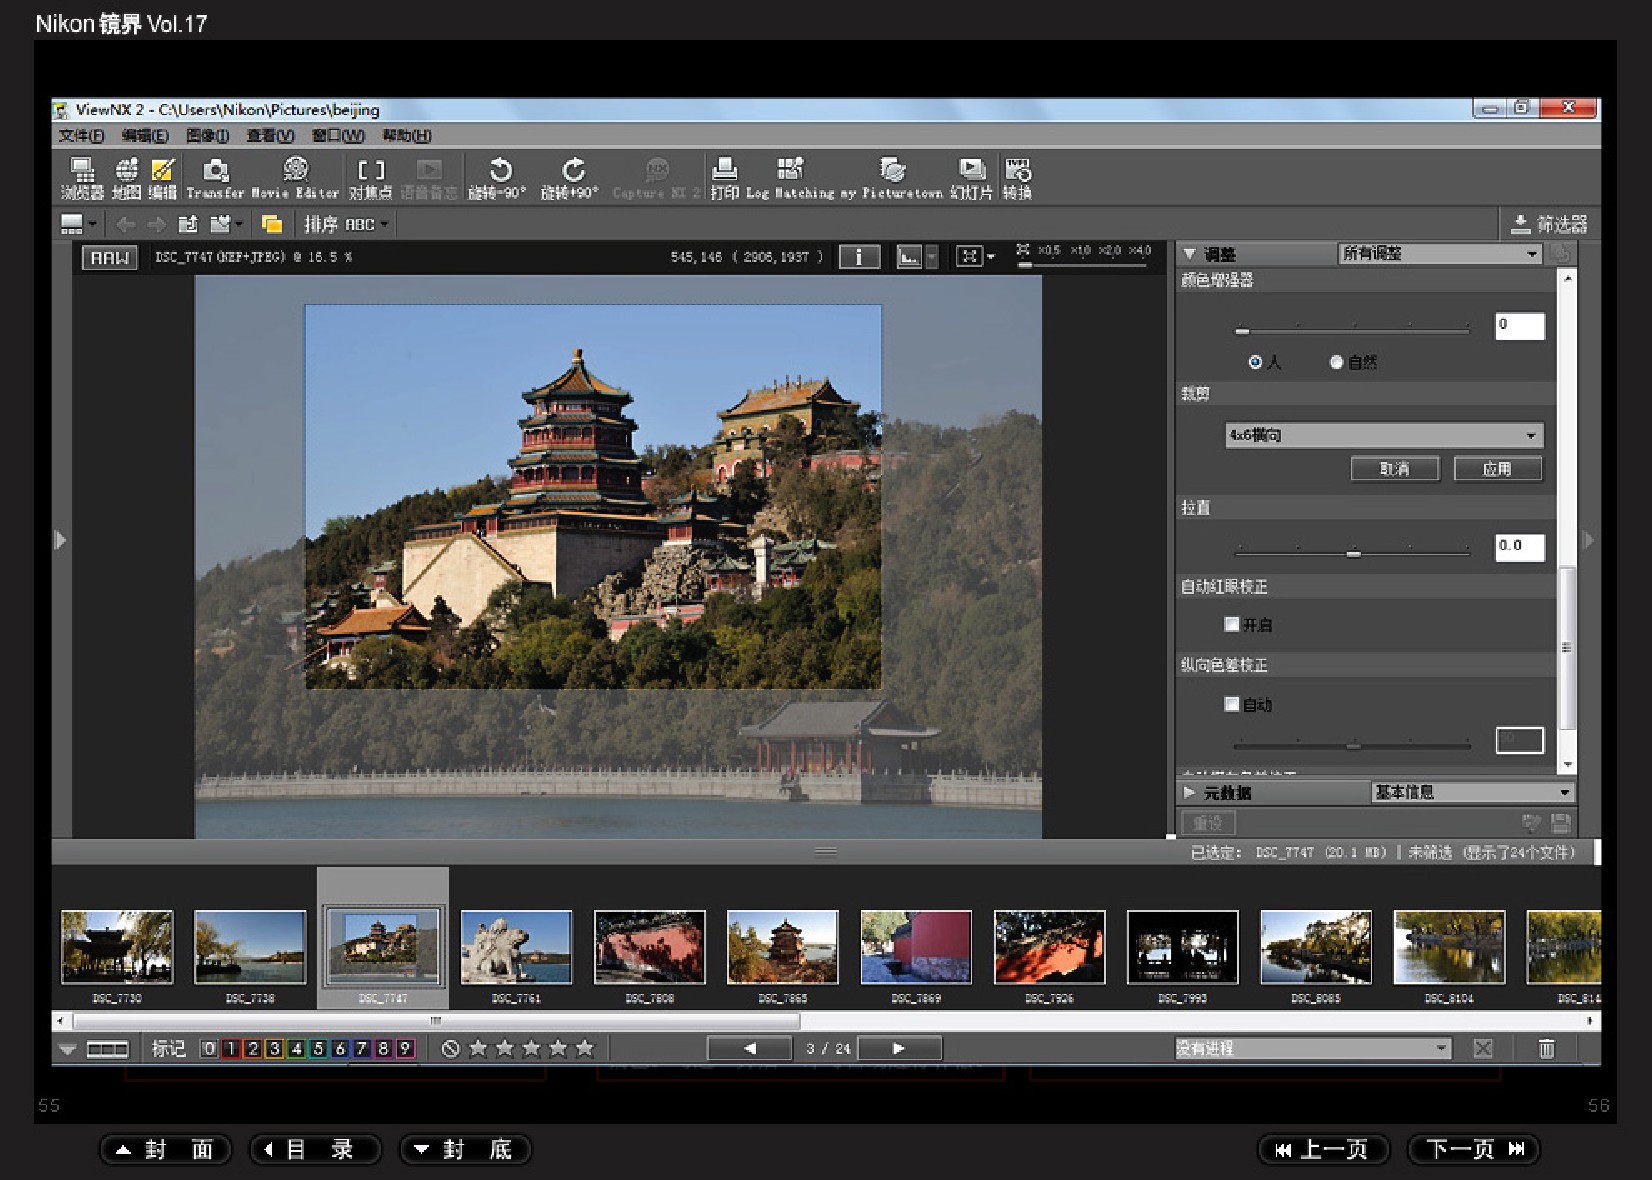
Task: Launch Movie Editor reel icon
Action: [295, 178]
